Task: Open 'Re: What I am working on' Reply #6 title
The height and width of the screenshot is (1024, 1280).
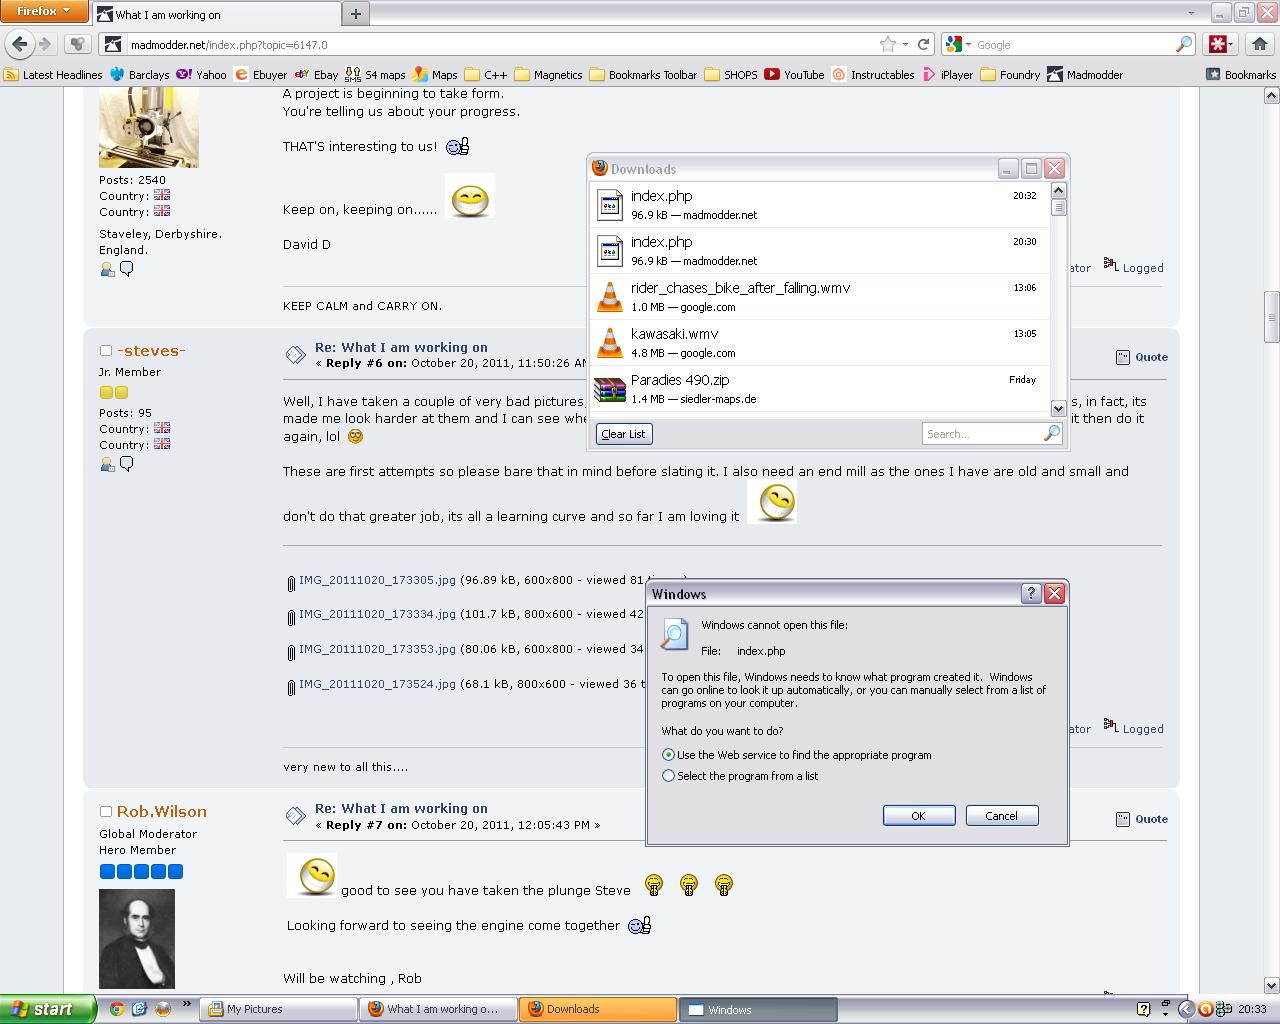Action: point(401,347)
